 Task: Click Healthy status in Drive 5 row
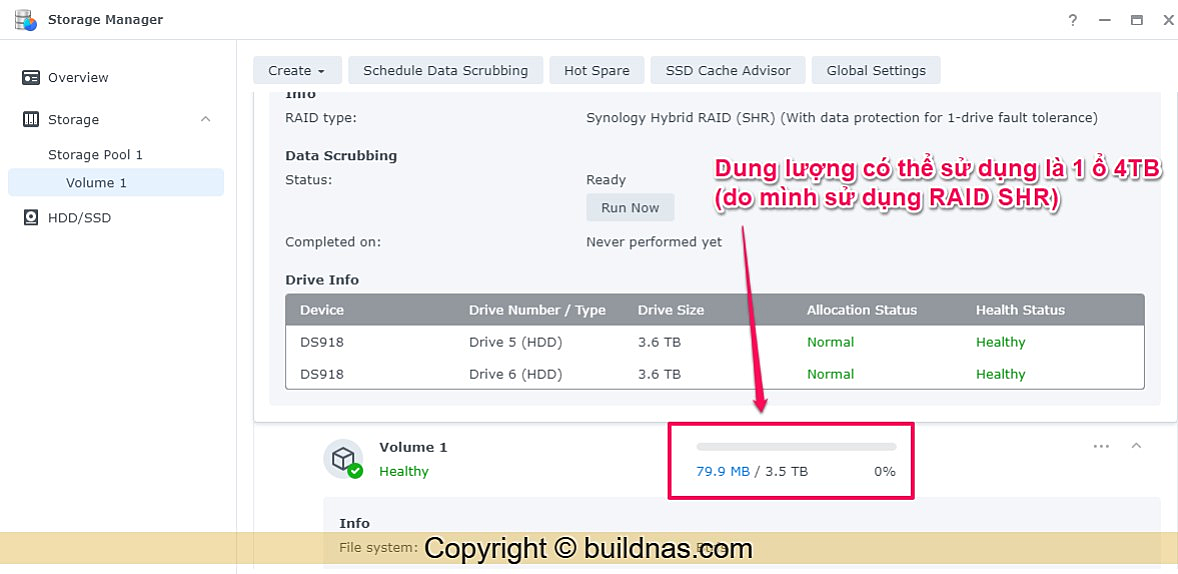click(x=1000, y=342)
